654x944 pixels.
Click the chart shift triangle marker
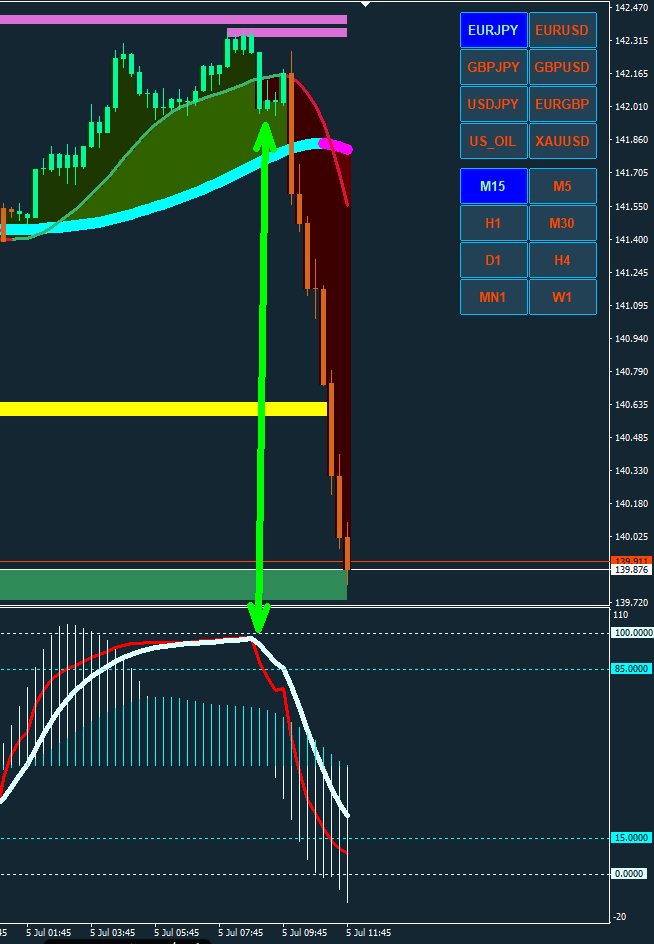(364, 4)
